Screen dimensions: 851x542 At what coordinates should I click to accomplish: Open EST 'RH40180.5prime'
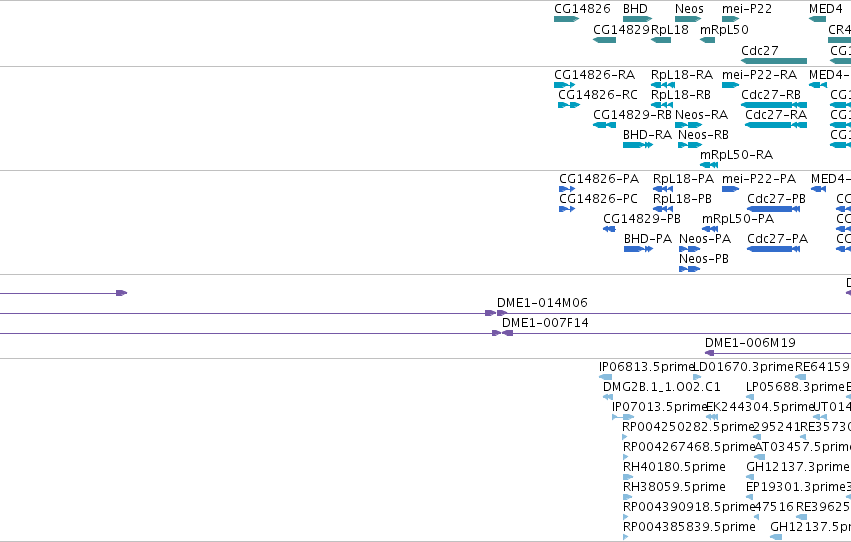(674, 467)
